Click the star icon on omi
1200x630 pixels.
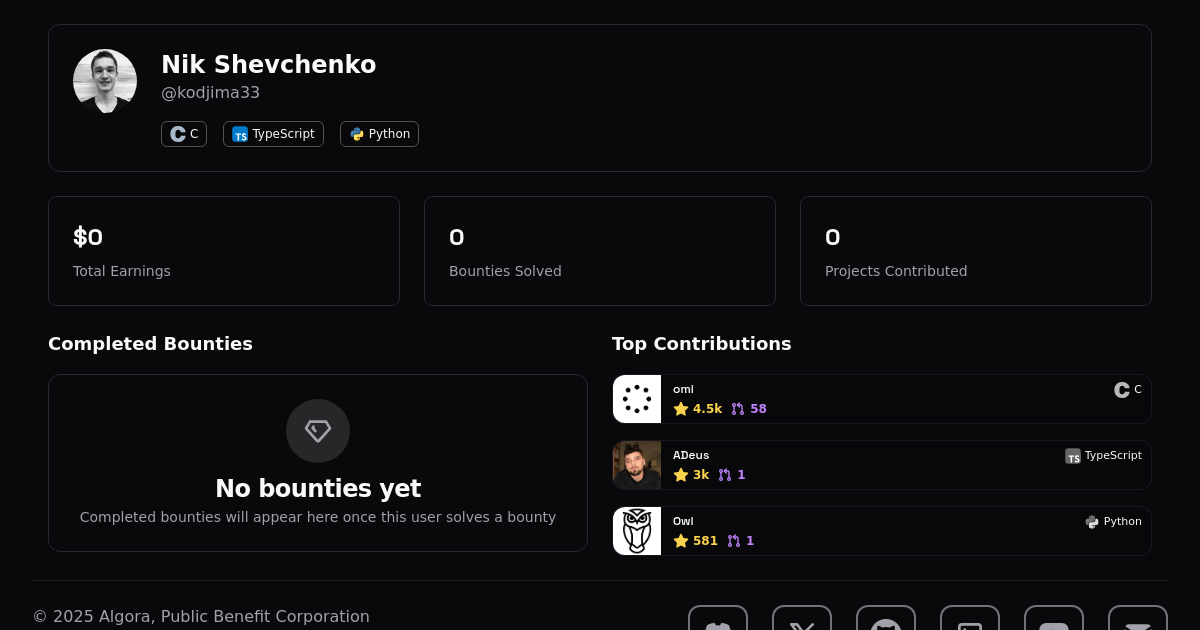point(681,409)
